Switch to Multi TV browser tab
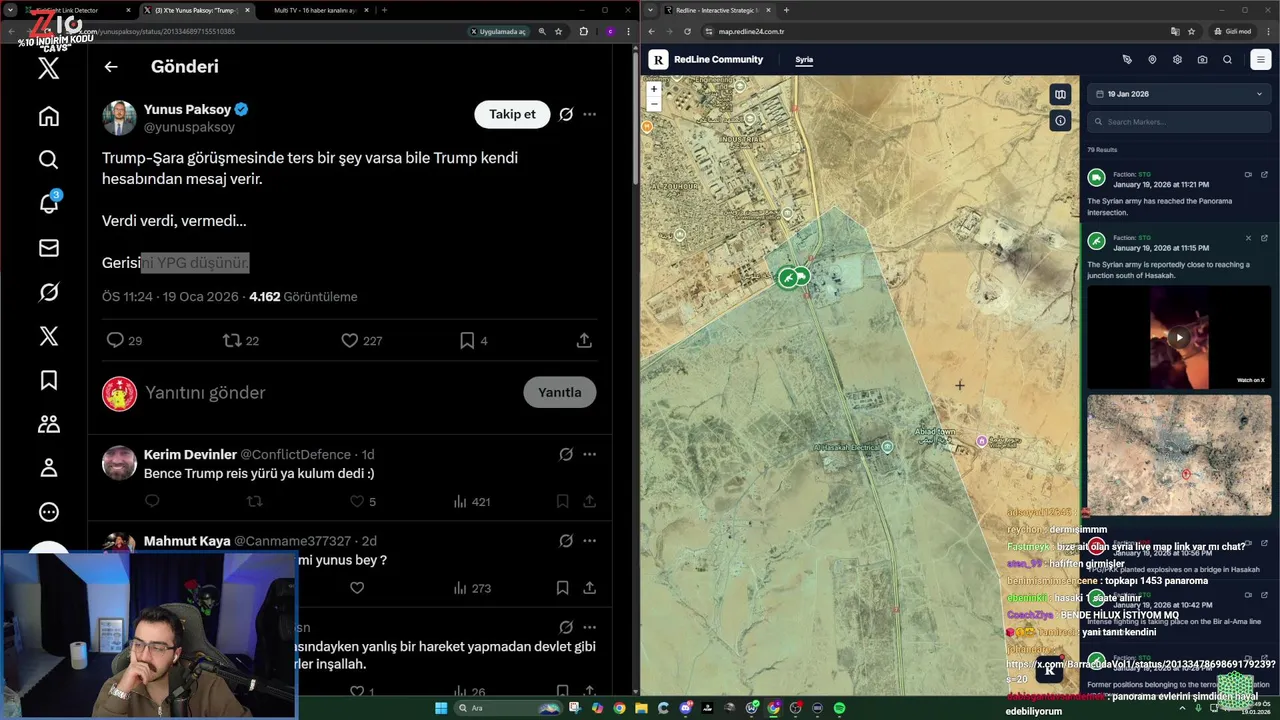The height and width of the screenshot is (720, 1280). [x=315, y=10]
